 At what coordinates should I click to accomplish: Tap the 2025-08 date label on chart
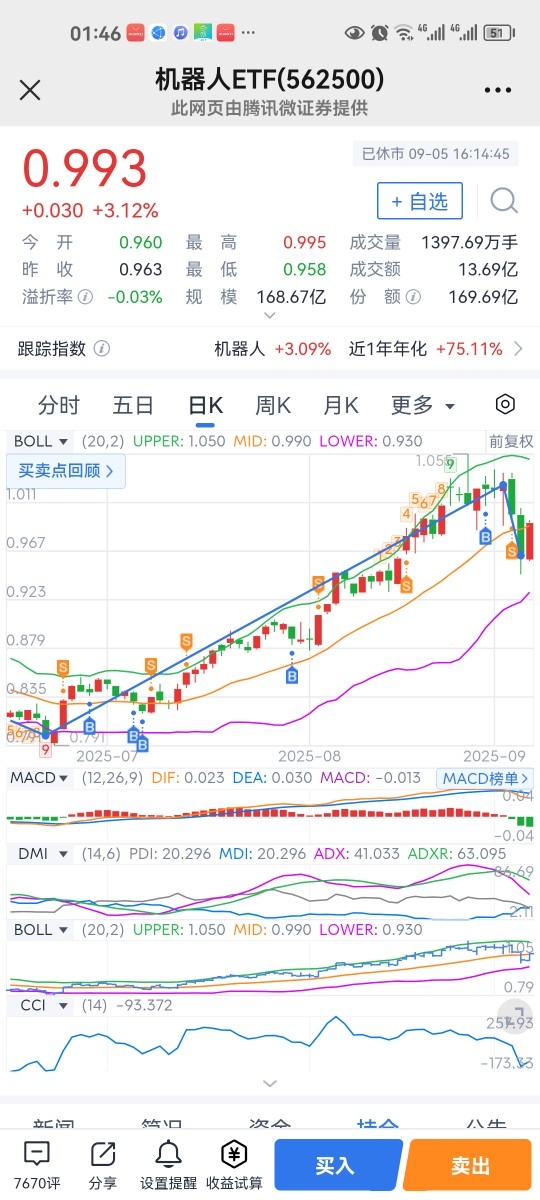309,756
